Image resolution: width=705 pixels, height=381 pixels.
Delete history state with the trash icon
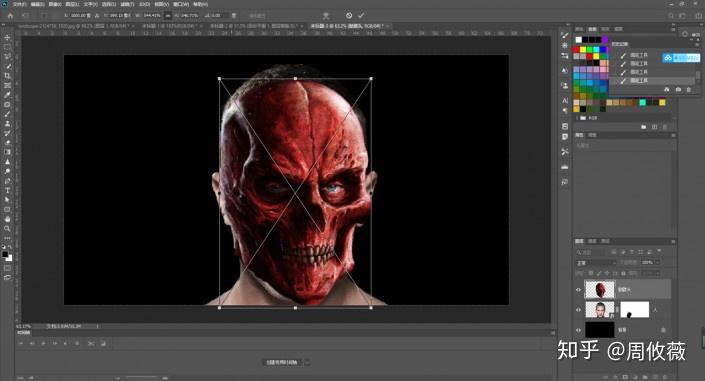coord(689,90)
